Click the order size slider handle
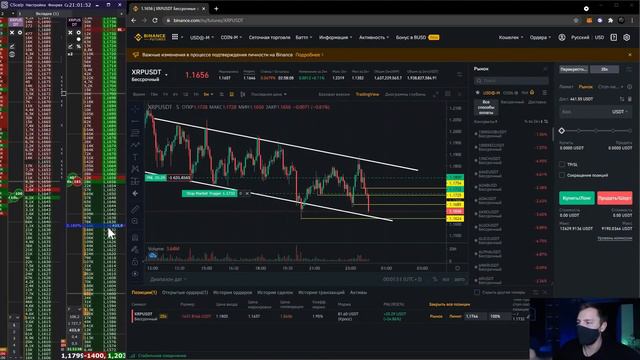Image resolution: width=640 pixels, height=360 pixels. coord(562,131)
